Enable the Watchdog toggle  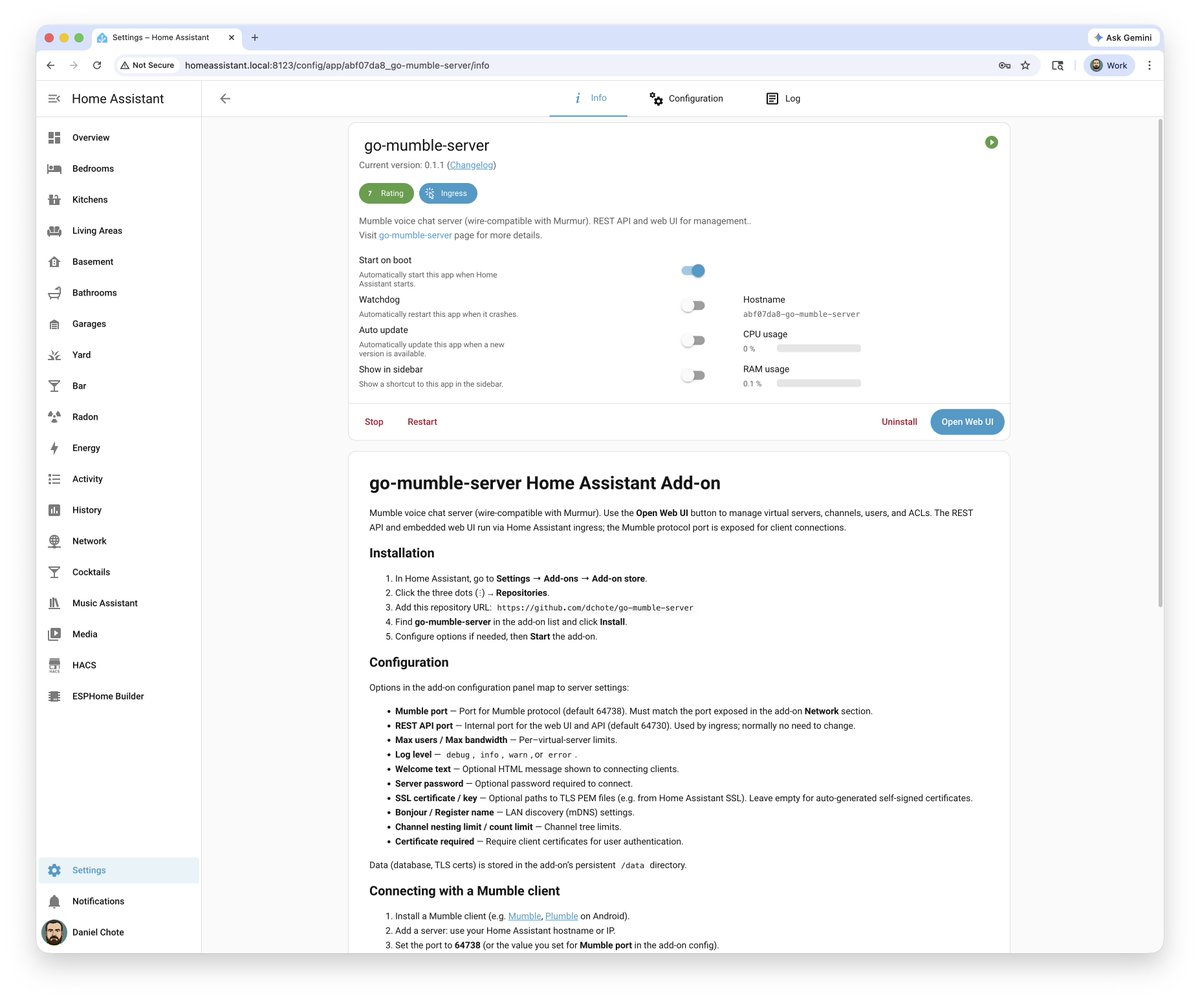pyautogui.click(x=693, y=305)
